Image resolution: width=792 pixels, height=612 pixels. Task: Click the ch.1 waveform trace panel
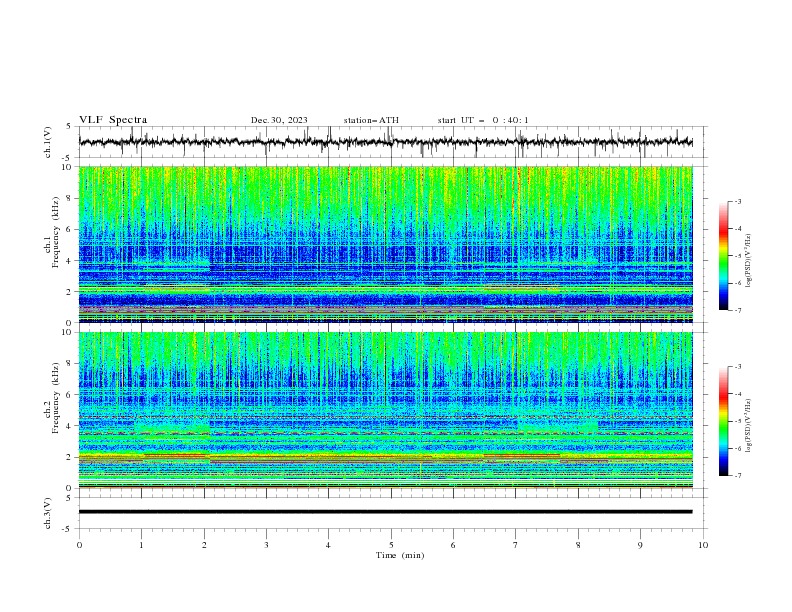click(393, 142)
